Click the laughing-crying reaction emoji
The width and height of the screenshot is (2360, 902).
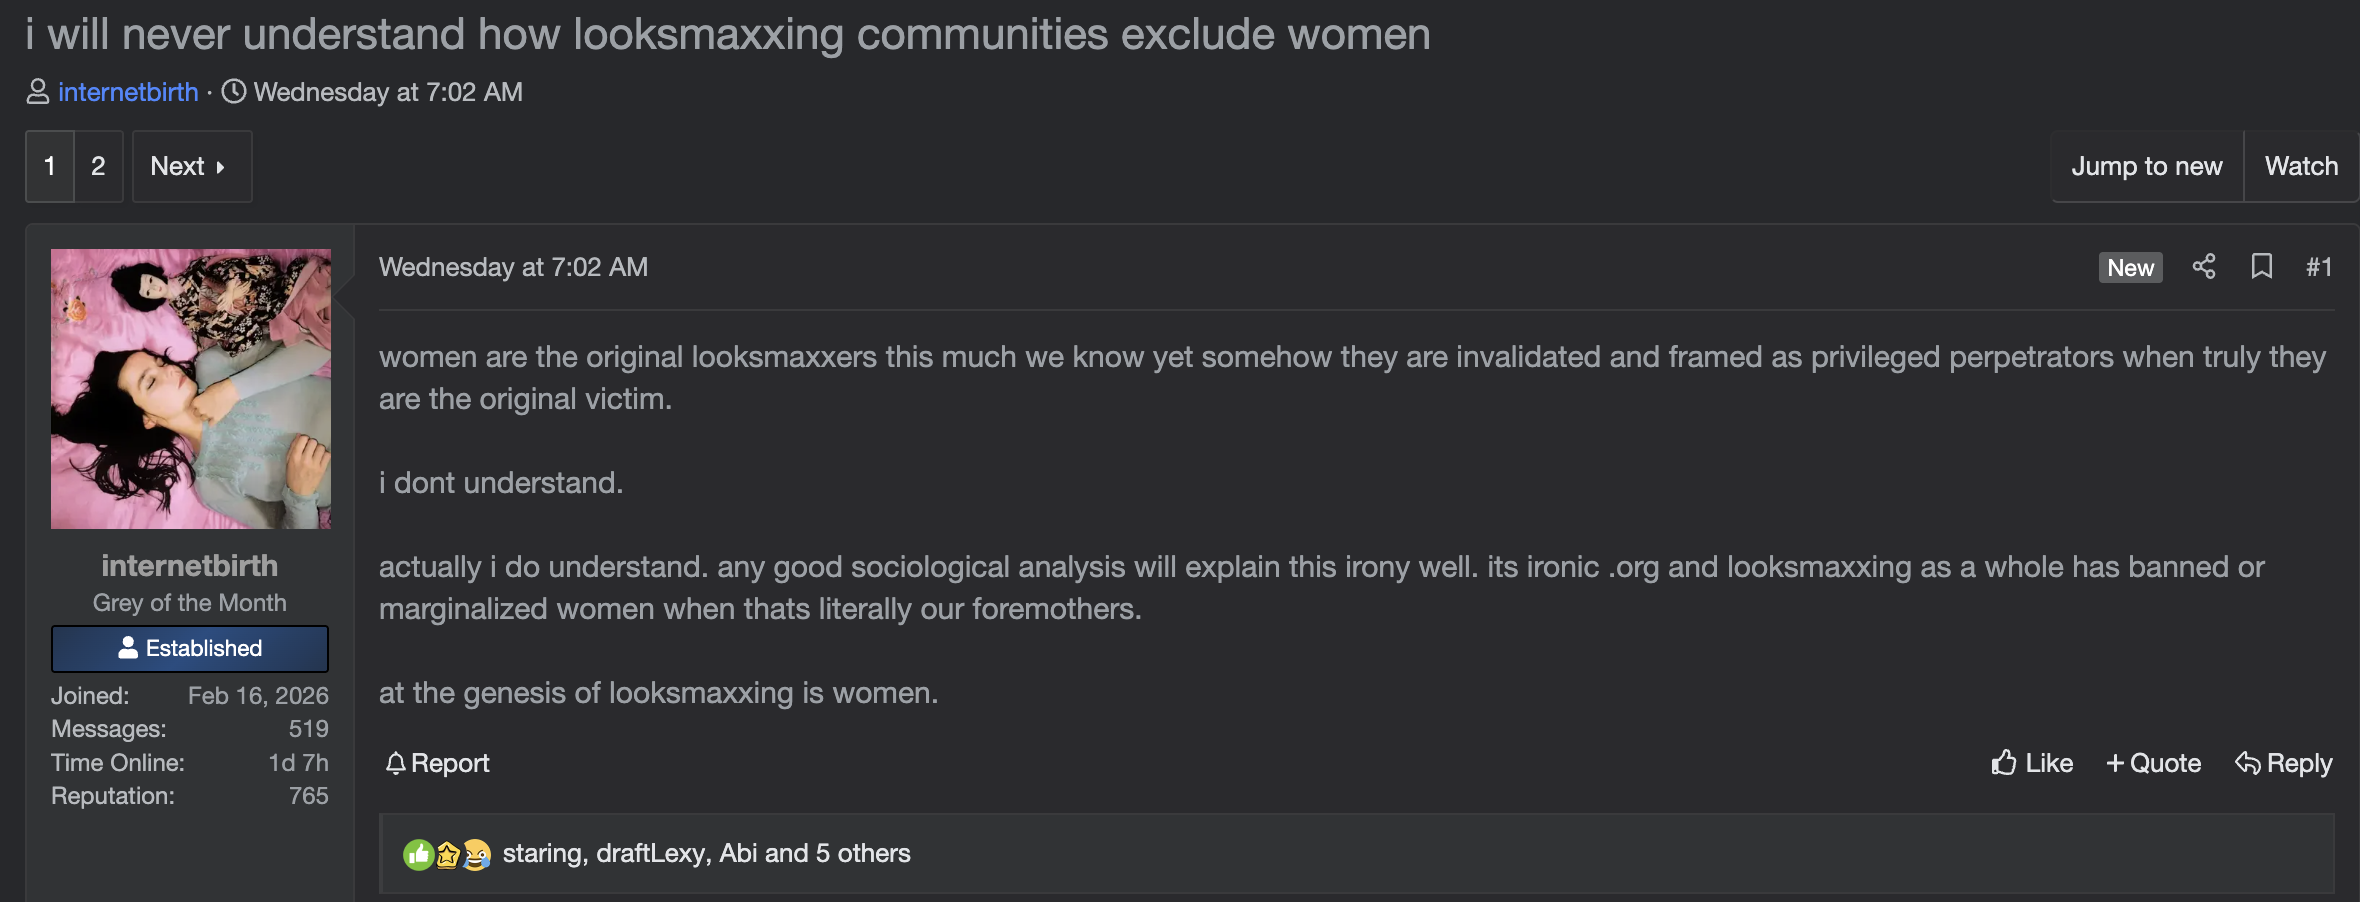[478, 854]
